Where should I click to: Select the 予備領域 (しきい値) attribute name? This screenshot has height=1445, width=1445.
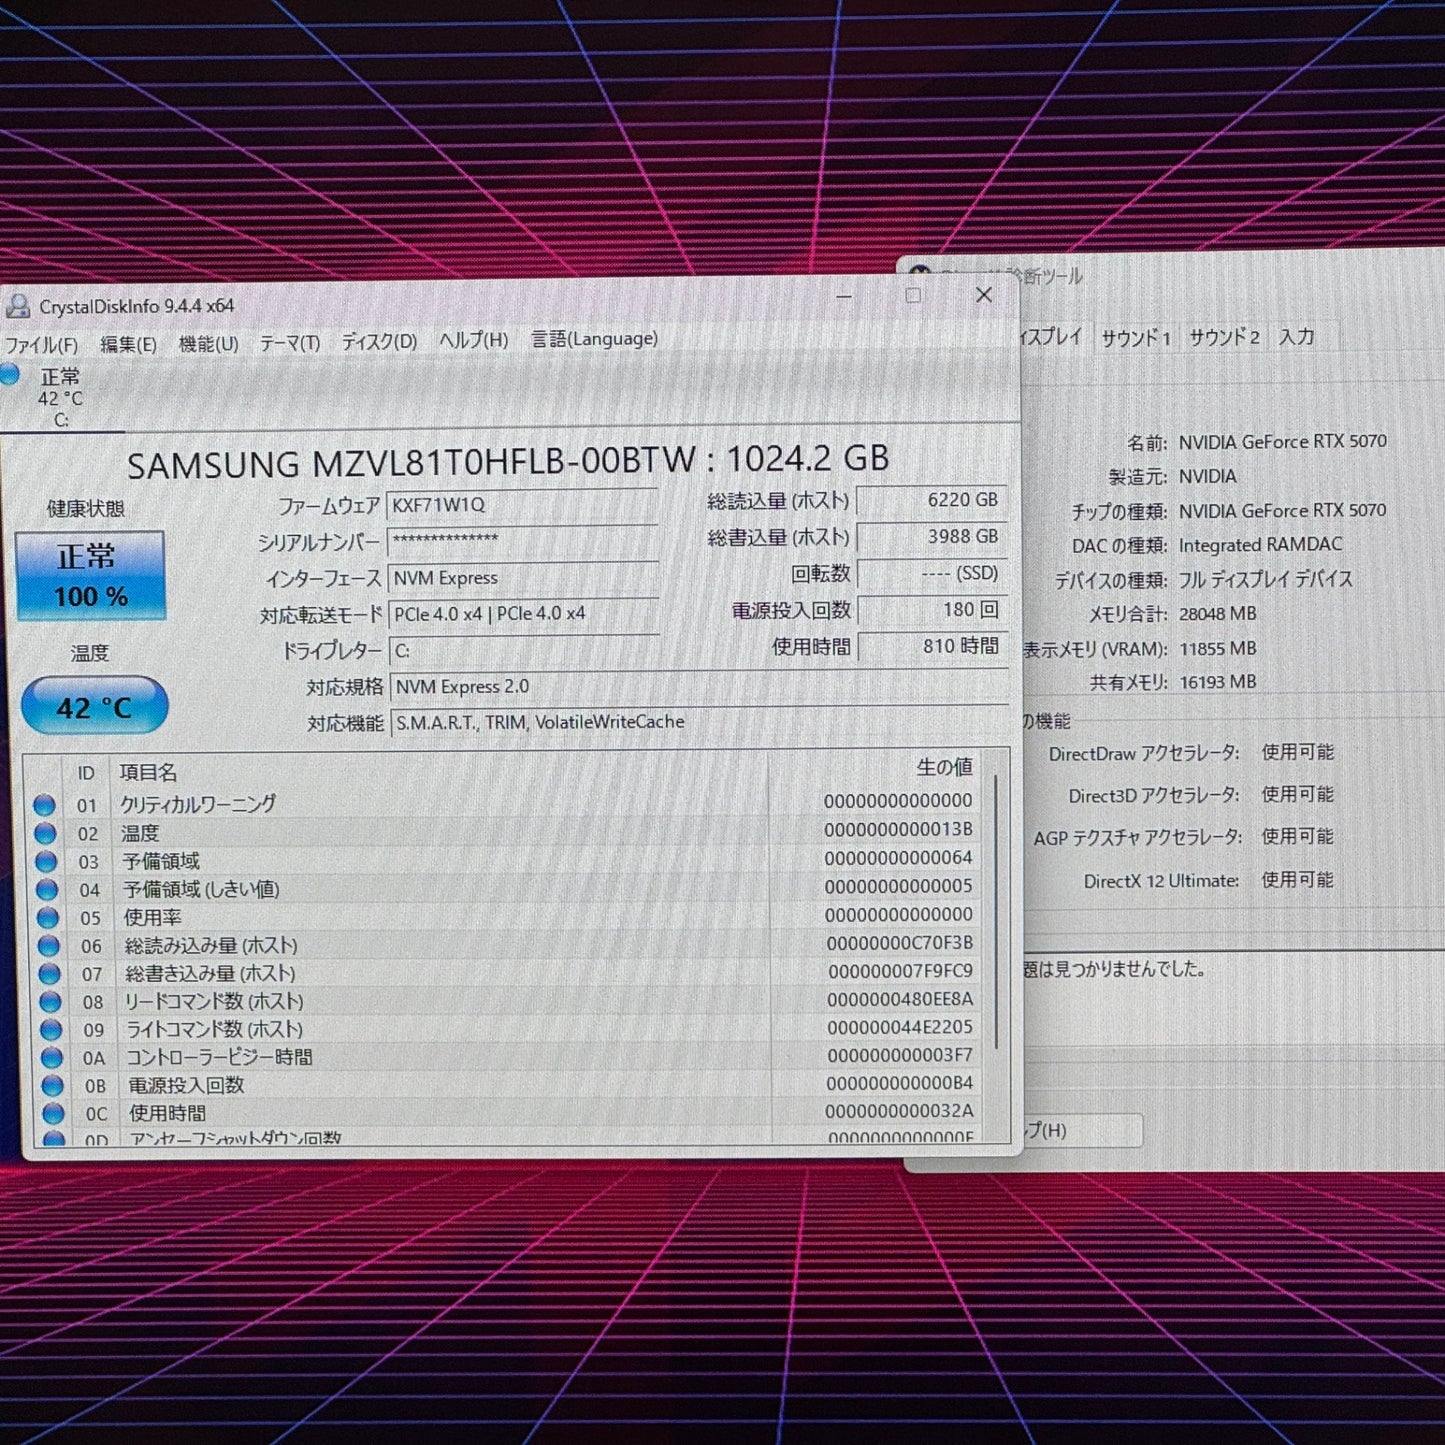click(x=201, y=889)
